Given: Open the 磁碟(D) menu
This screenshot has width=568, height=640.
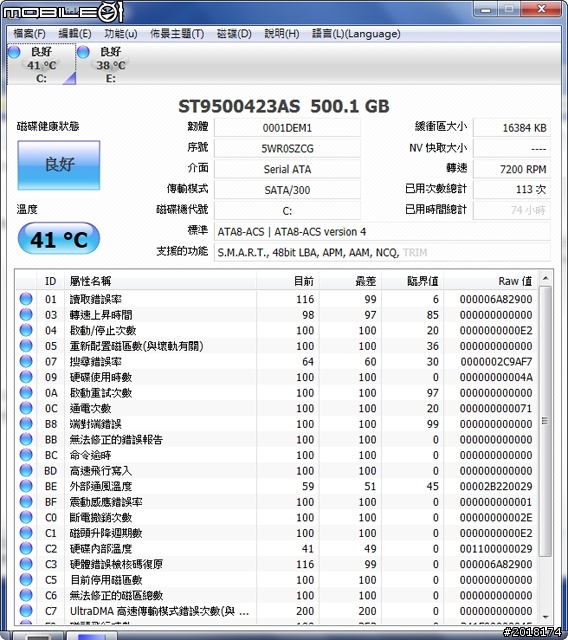Looking at the screenshot, I should pyautogui.click(x=234, y=33).
